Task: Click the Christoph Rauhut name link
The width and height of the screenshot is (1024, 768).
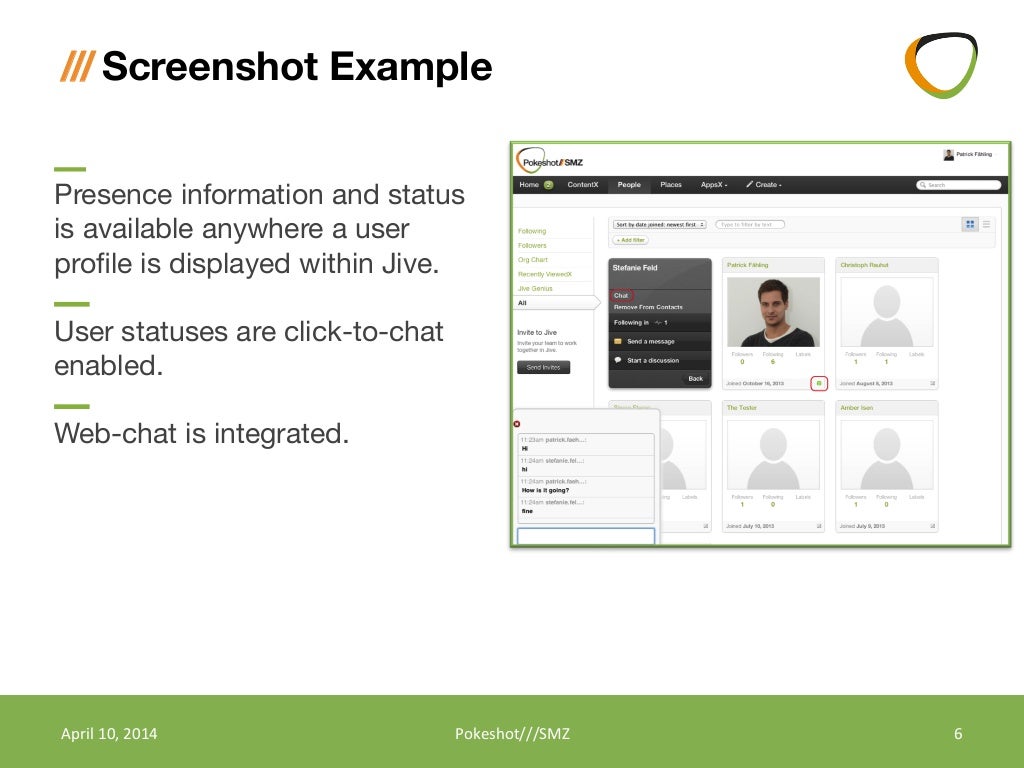Action: (x=864, y=265)
